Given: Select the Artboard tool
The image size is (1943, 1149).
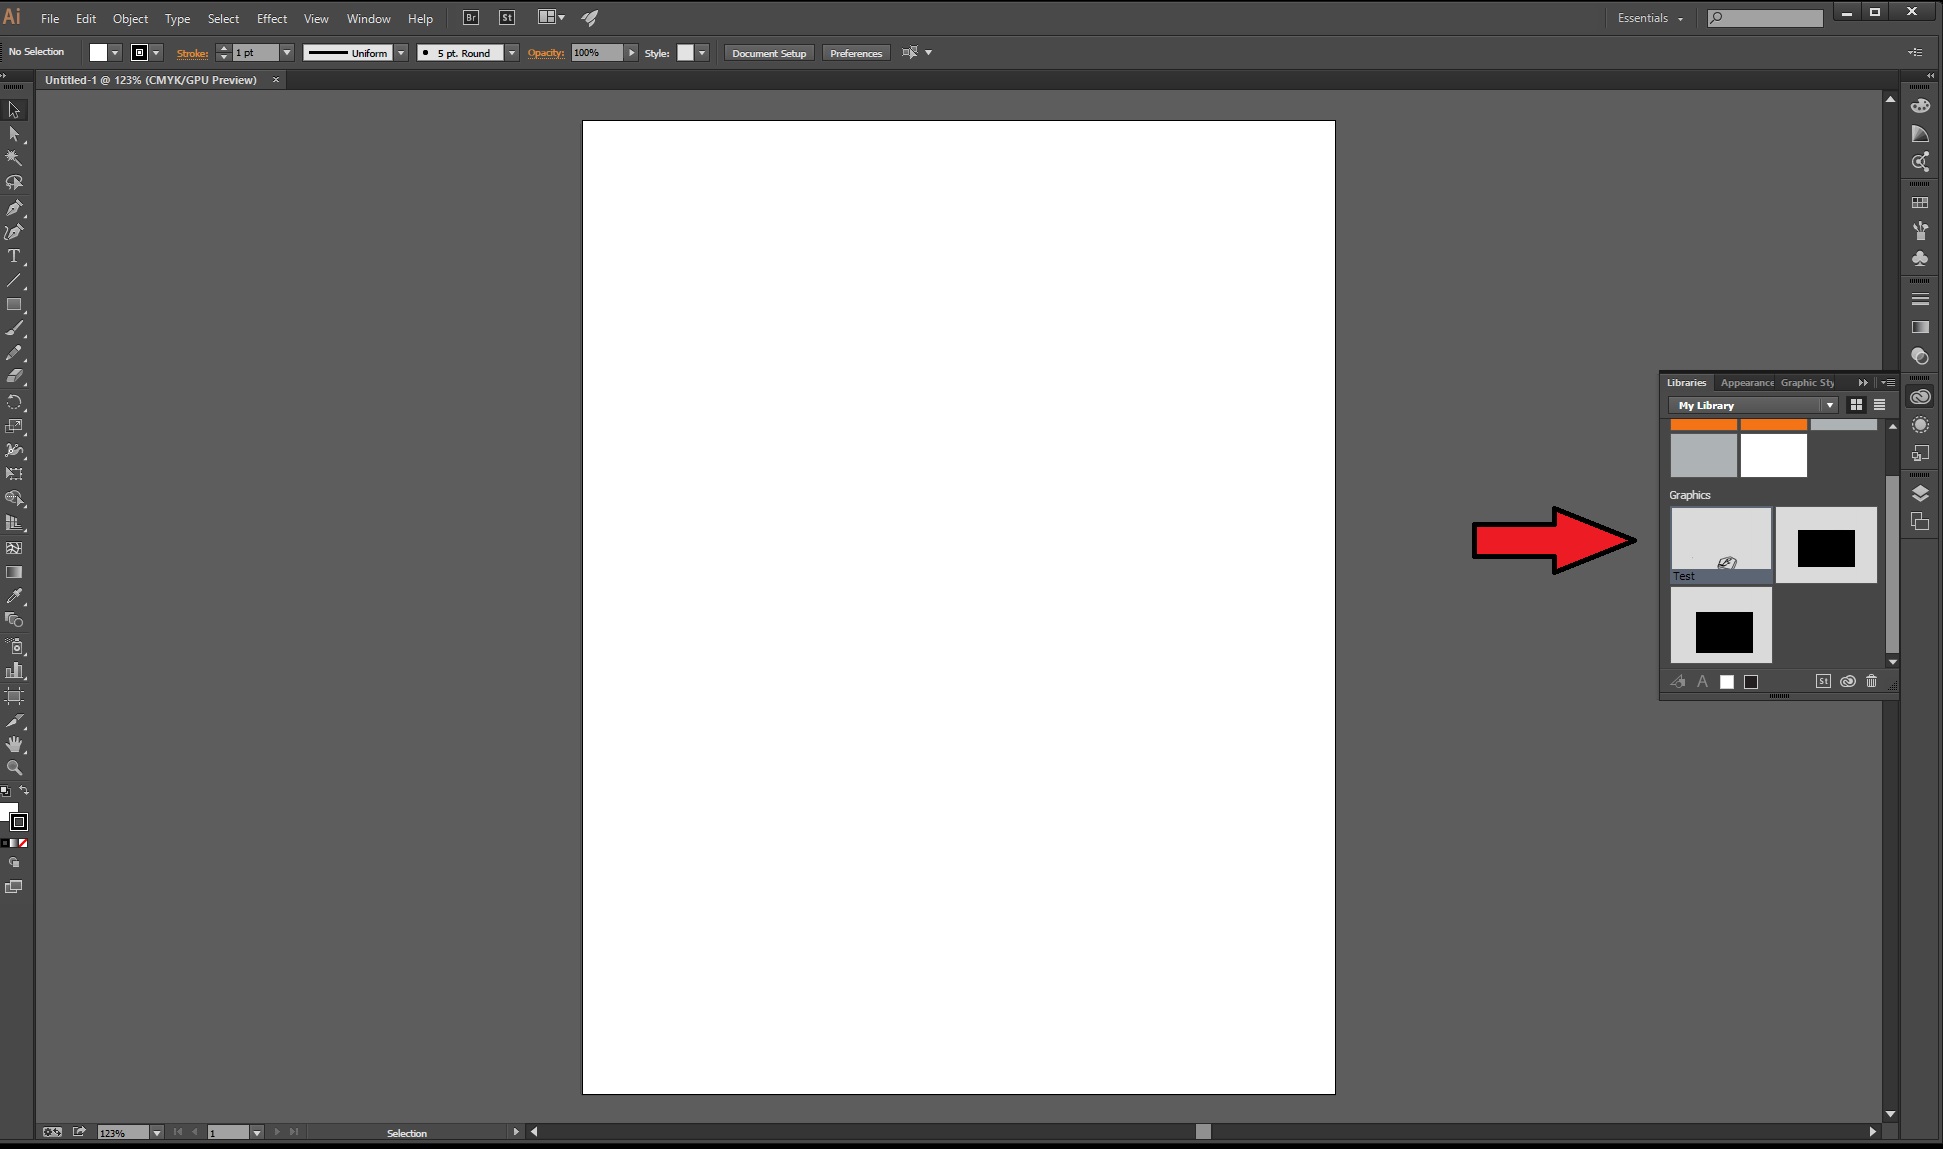Looking at the screenshot, I should (x=14, y=696).
